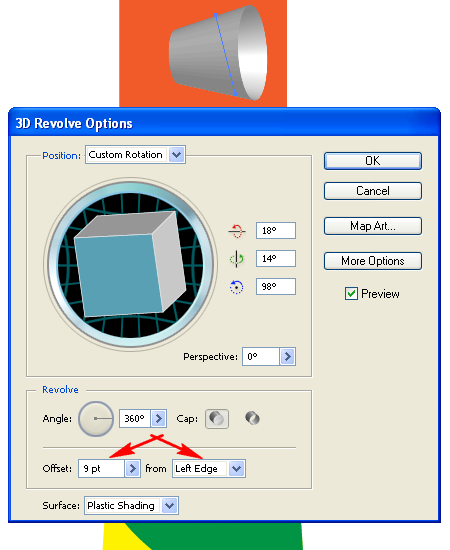The image size is (450, 550).
Task: Click the 3D Revolve Options title bar
Action: 224,123
